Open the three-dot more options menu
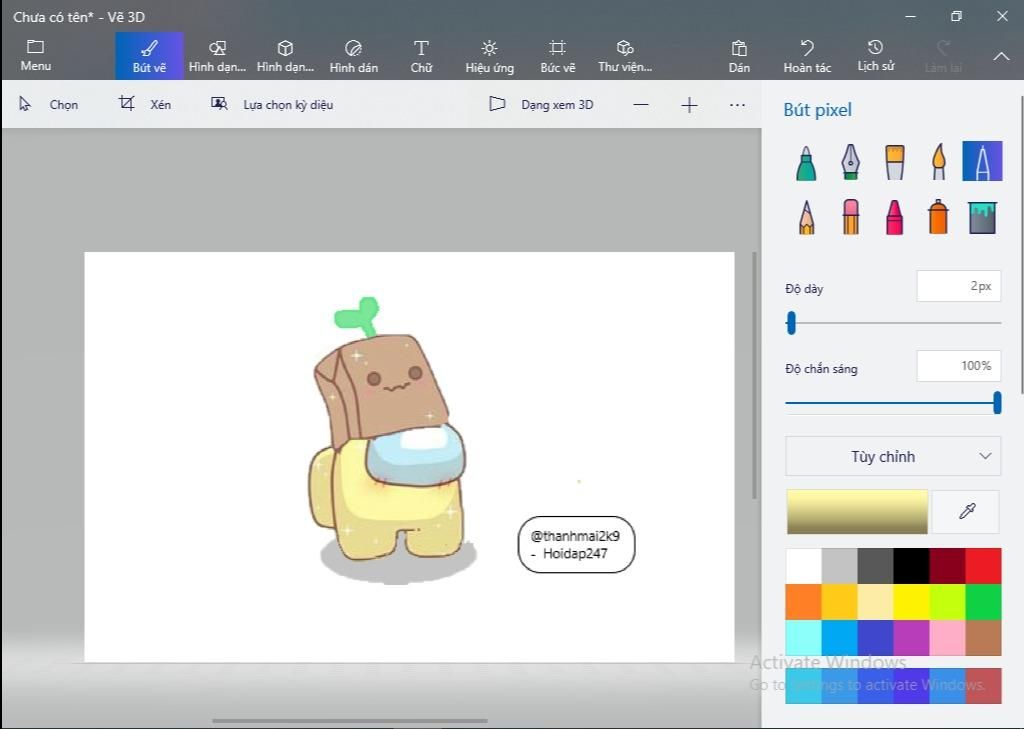Image resolution: width=1024 pixels, height=729 pixels. click(x=737, y=105)
